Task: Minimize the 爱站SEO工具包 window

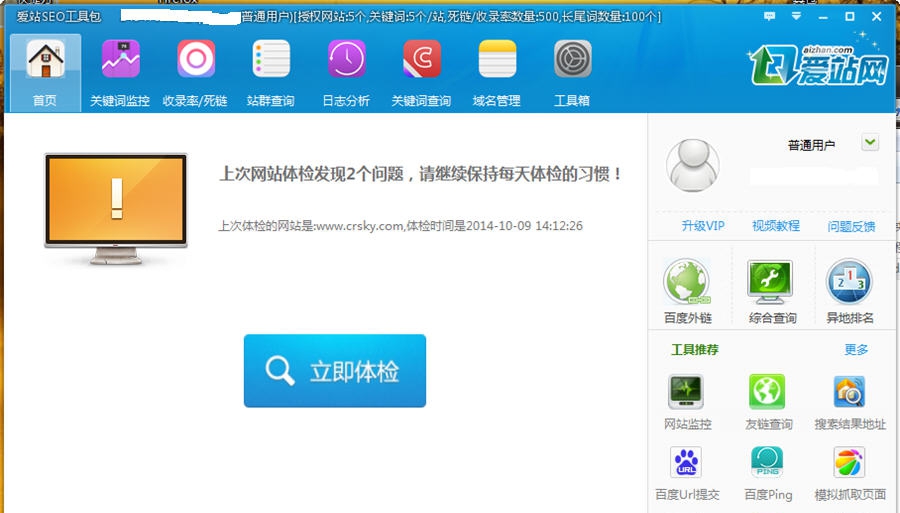Action: coord(823,18)
